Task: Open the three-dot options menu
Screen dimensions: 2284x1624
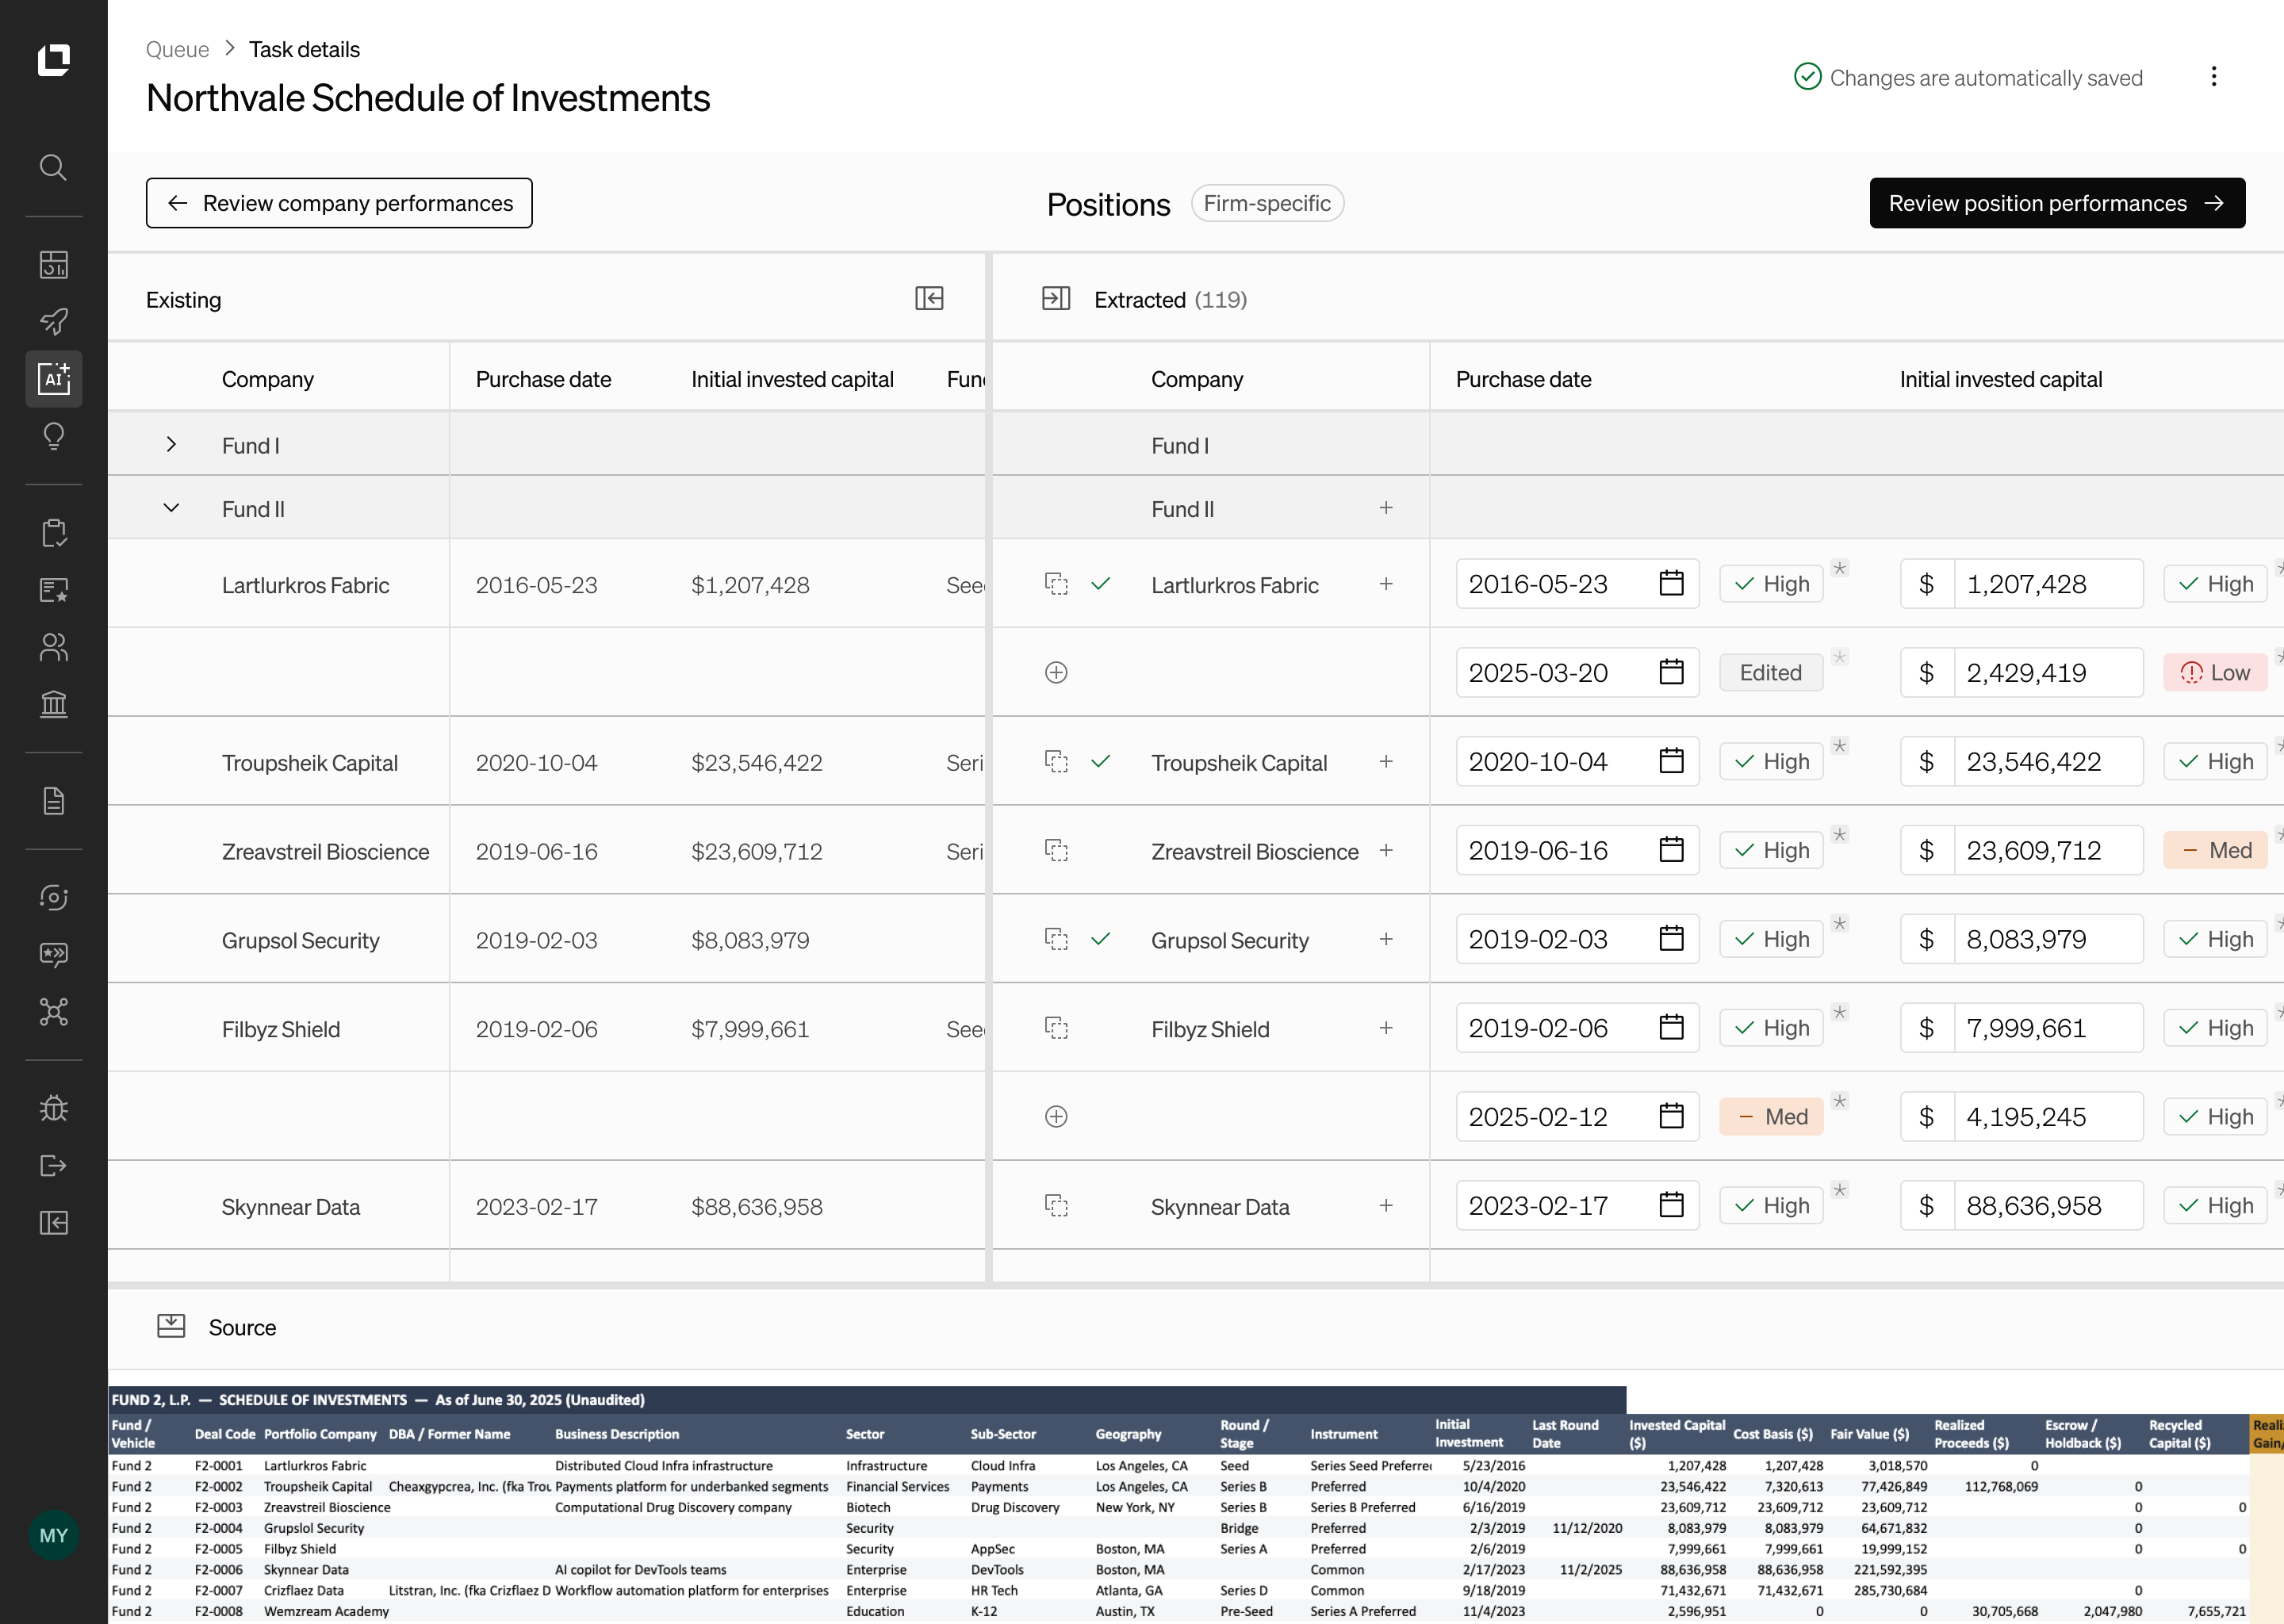Action: [2213, 77]
